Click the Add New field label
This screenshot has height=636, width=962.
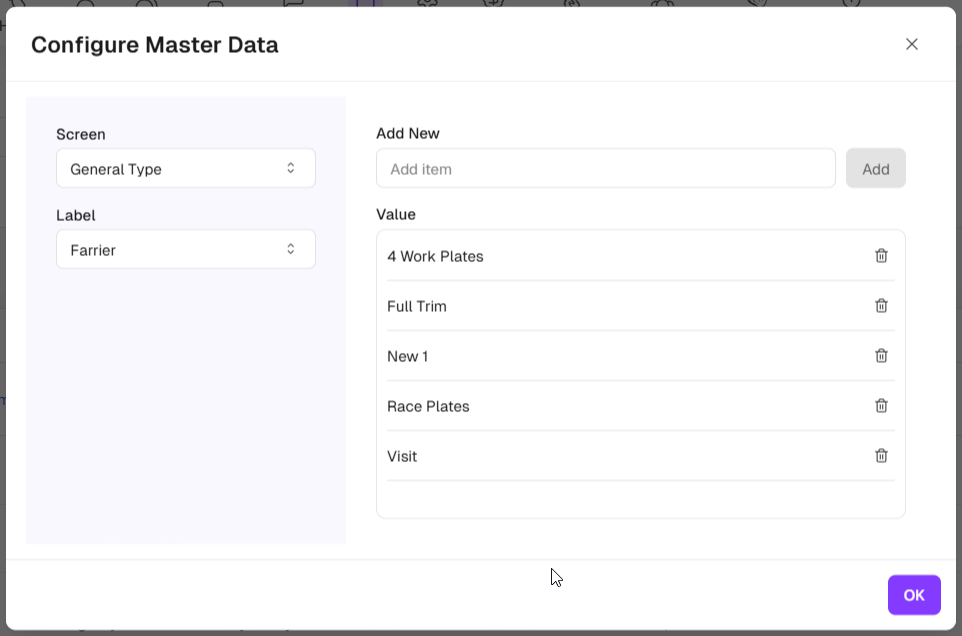(x=408, y=133)
